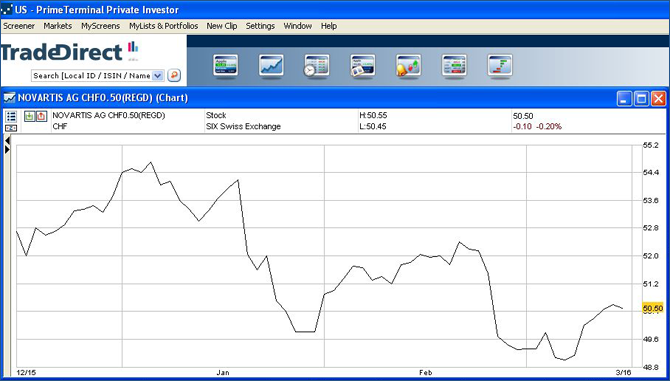Viewport: 670px width, 381px height.
Task: Click the red upload arrow icon
Action: pyautogui.click(x=41, y=116)
